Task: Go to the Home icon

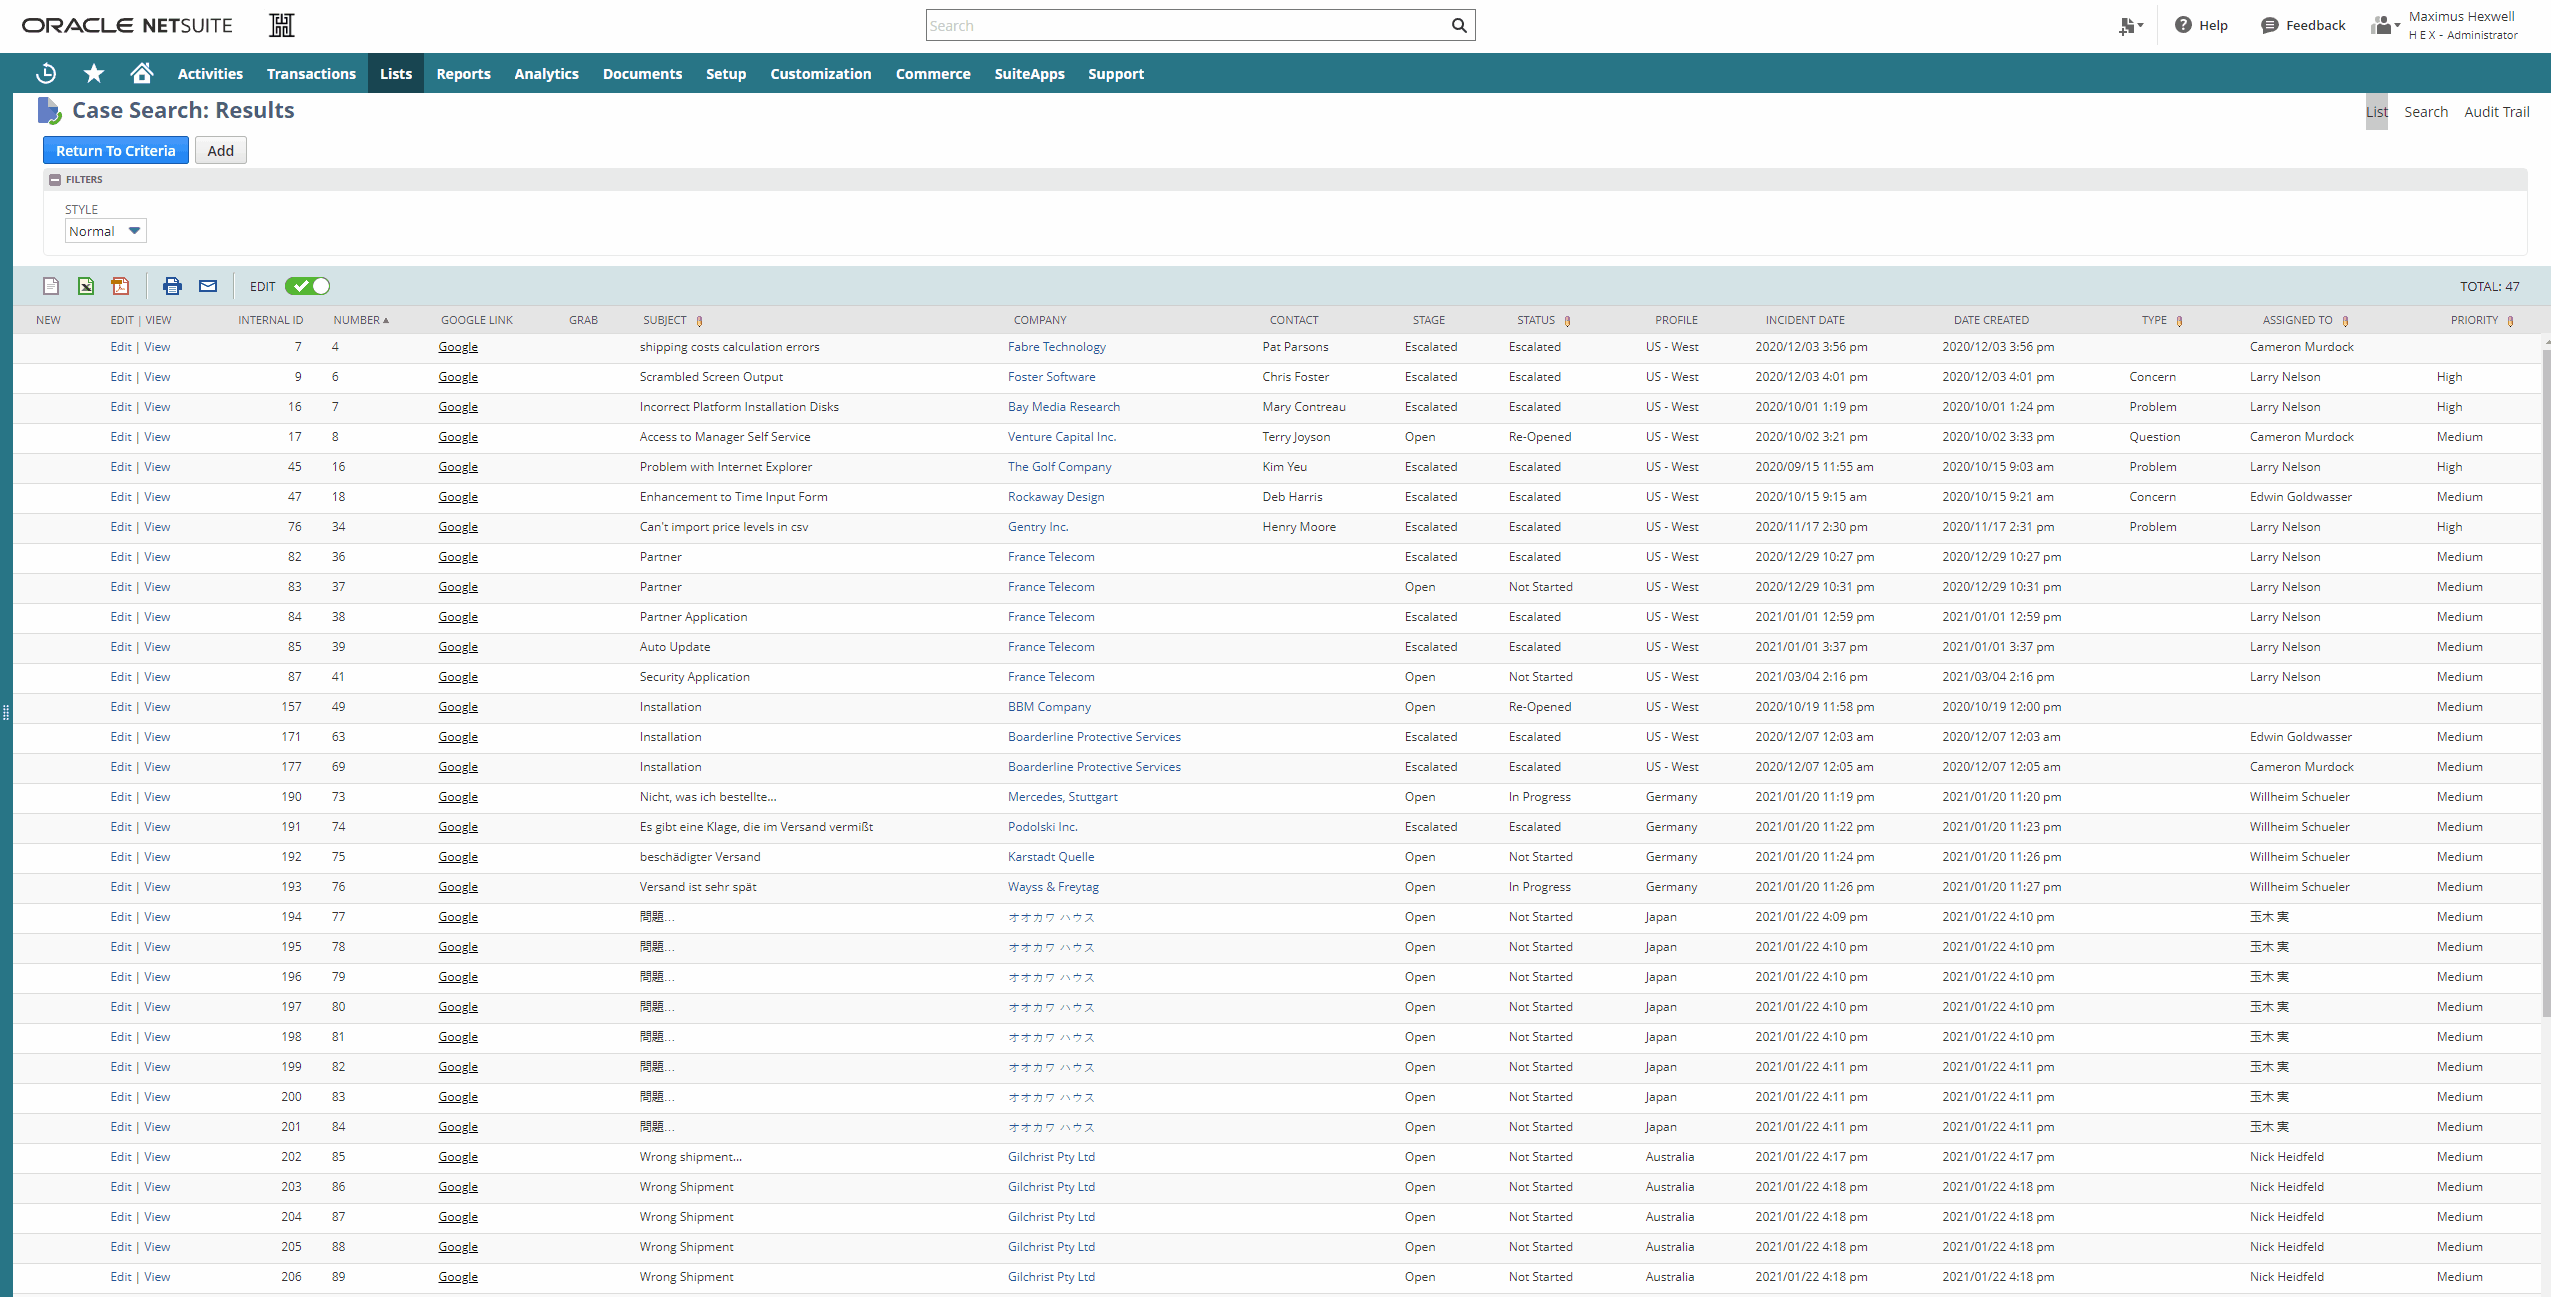Action: coord(142,73)
